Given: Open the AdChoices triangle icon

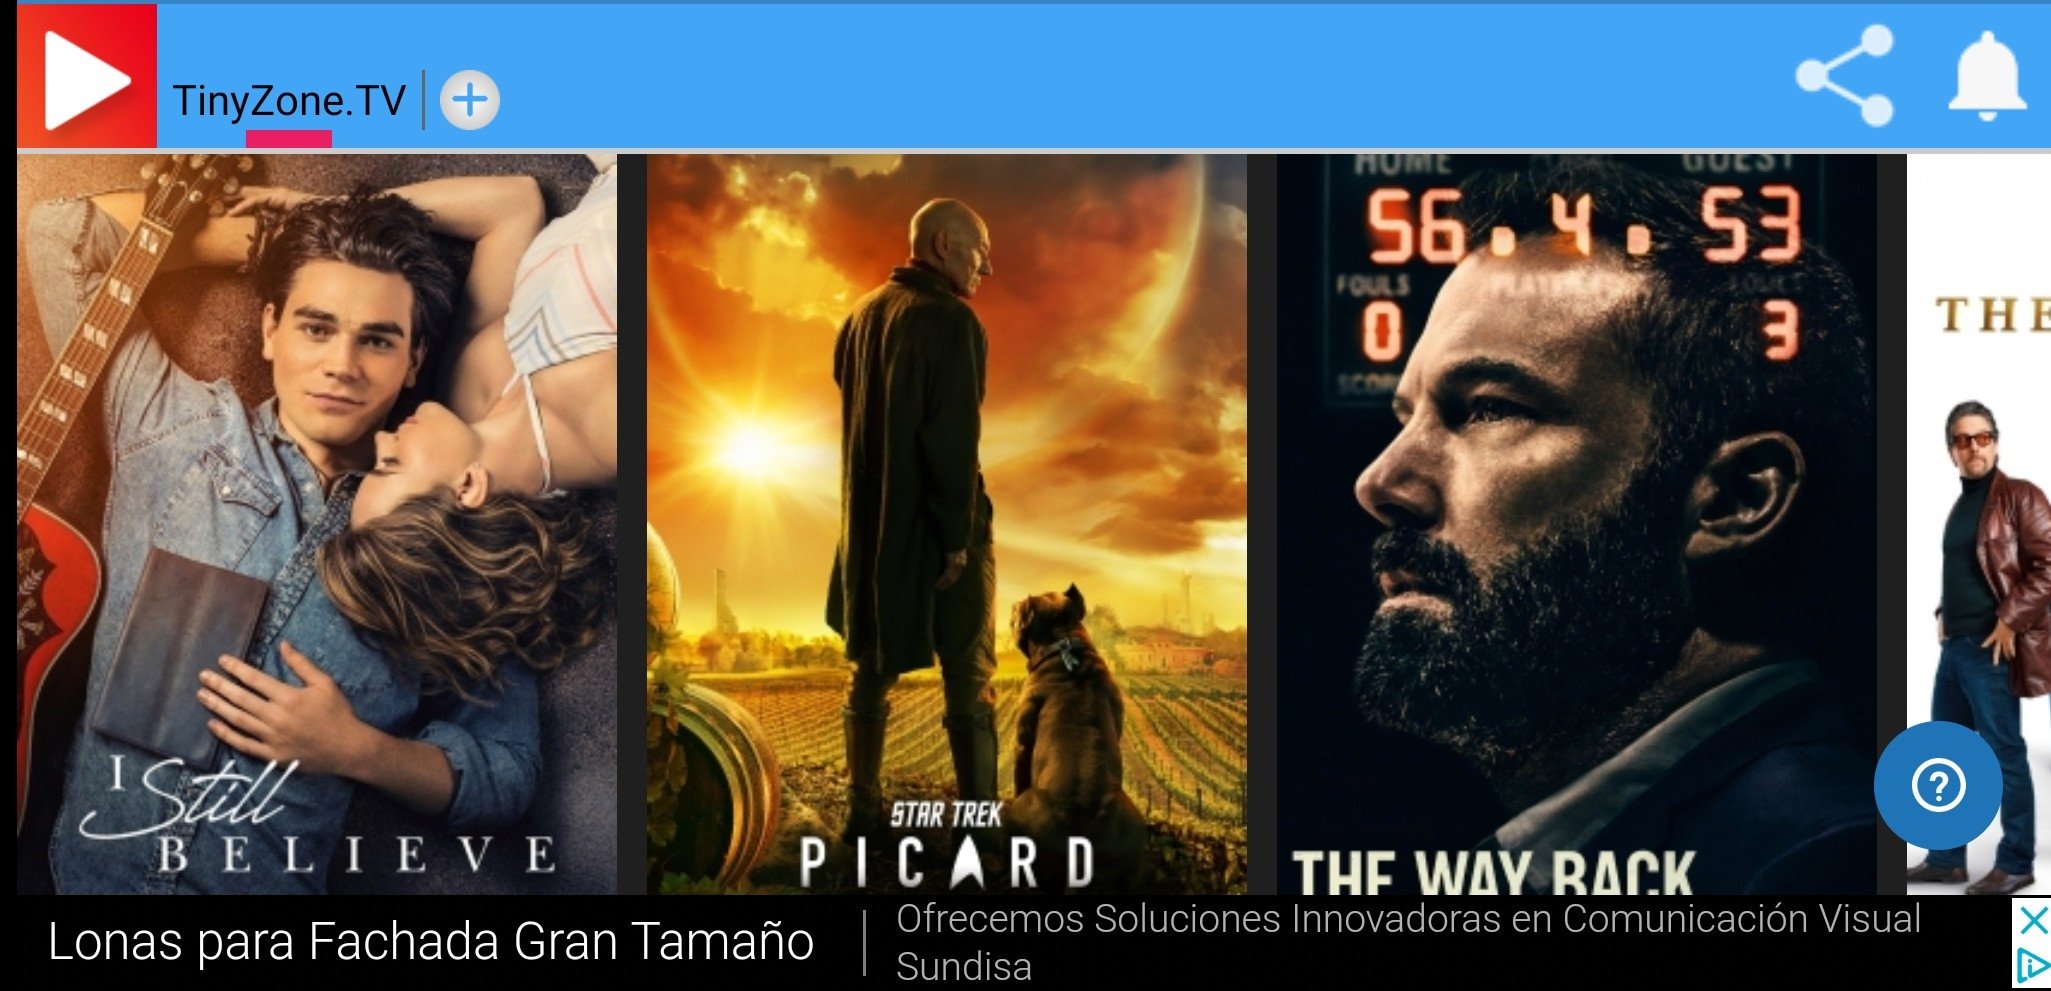Looking at the screenshot, I should [2032, 966].
